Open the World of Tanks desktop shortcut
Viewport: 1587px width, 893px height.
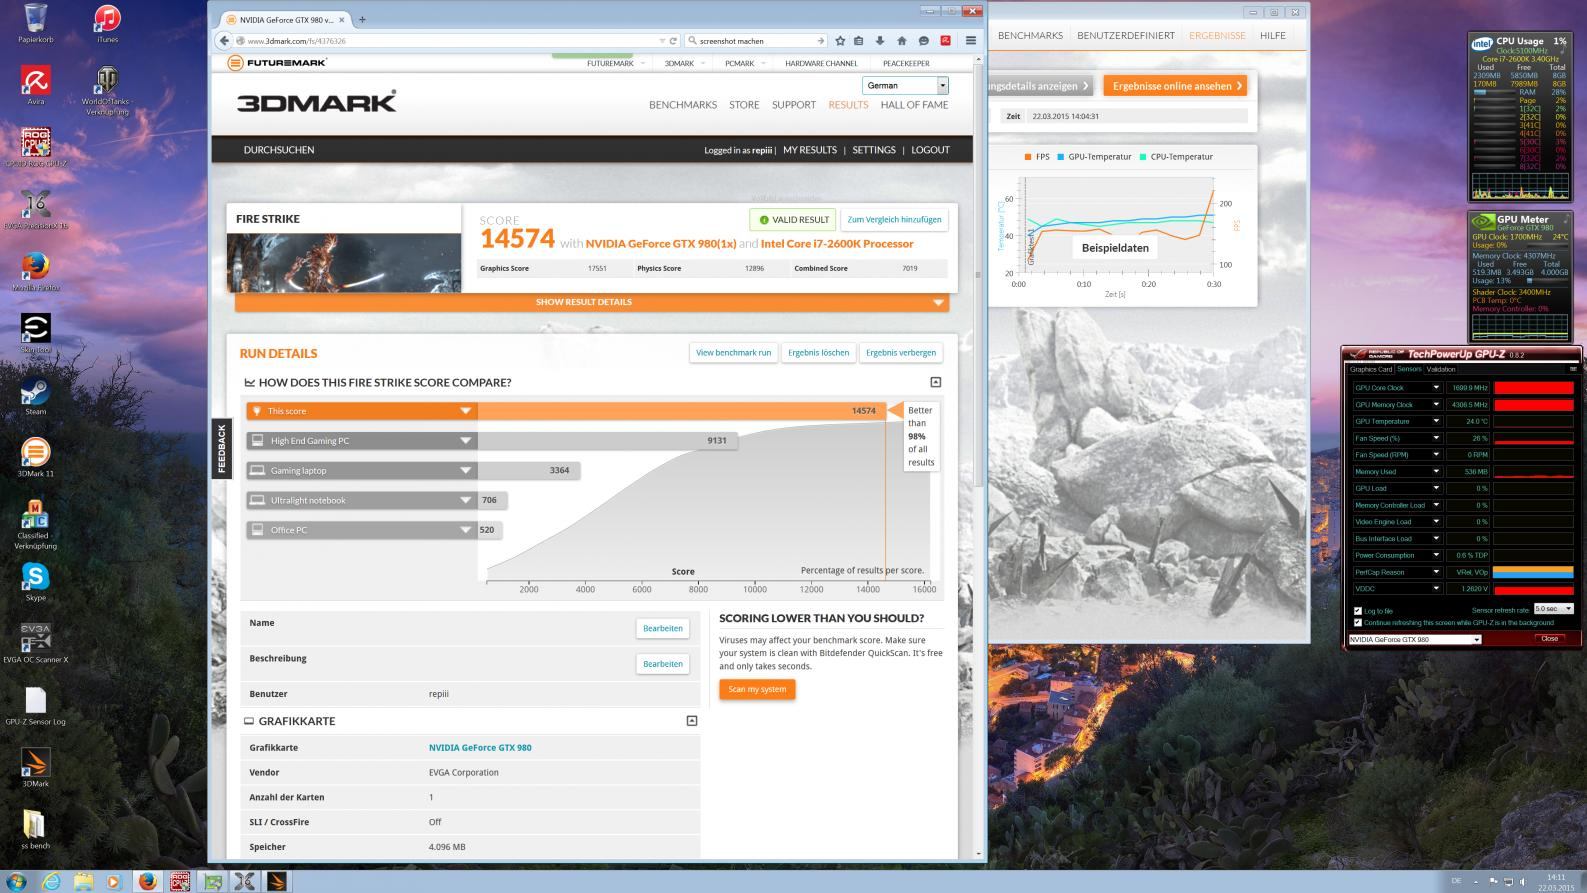107,90
